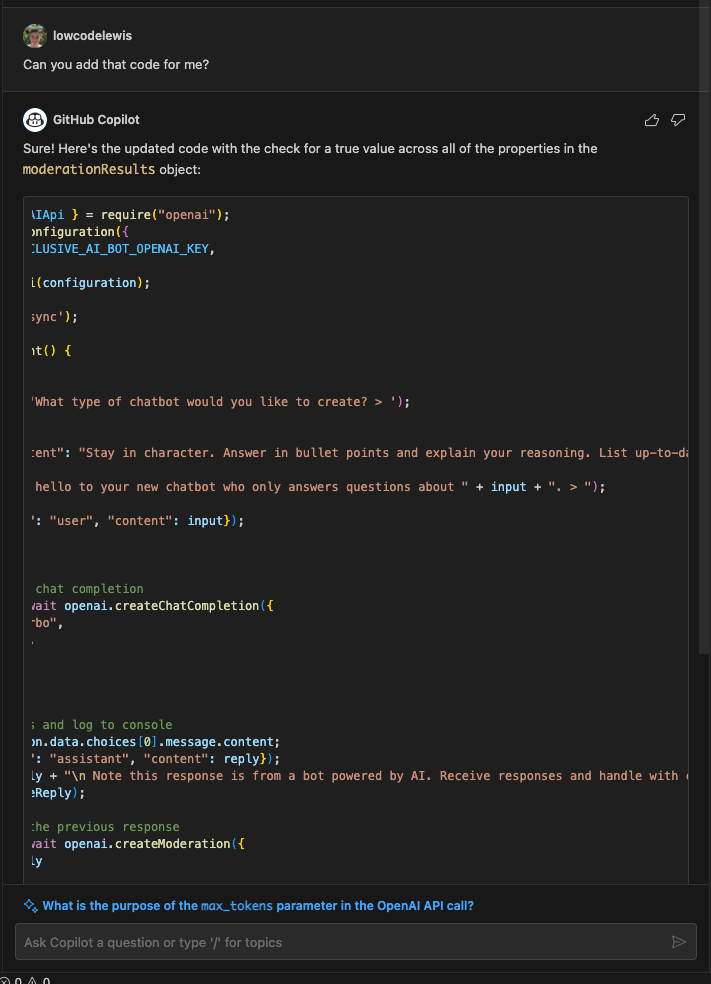
Task: Click the moderationResults inline code reference
Action: 89,169
